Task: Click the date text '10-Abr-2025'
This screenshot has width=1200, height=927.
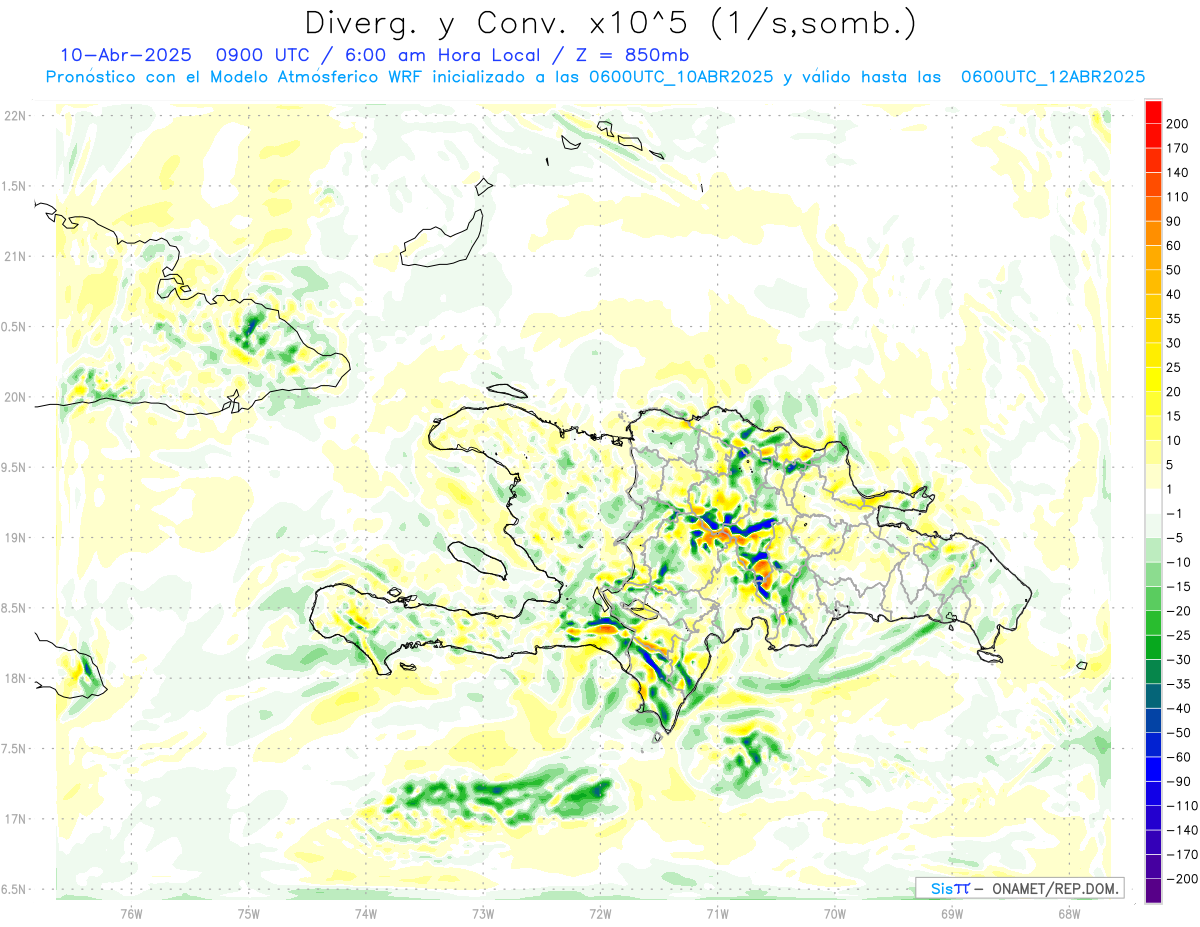Action: (x=125, y=55)
